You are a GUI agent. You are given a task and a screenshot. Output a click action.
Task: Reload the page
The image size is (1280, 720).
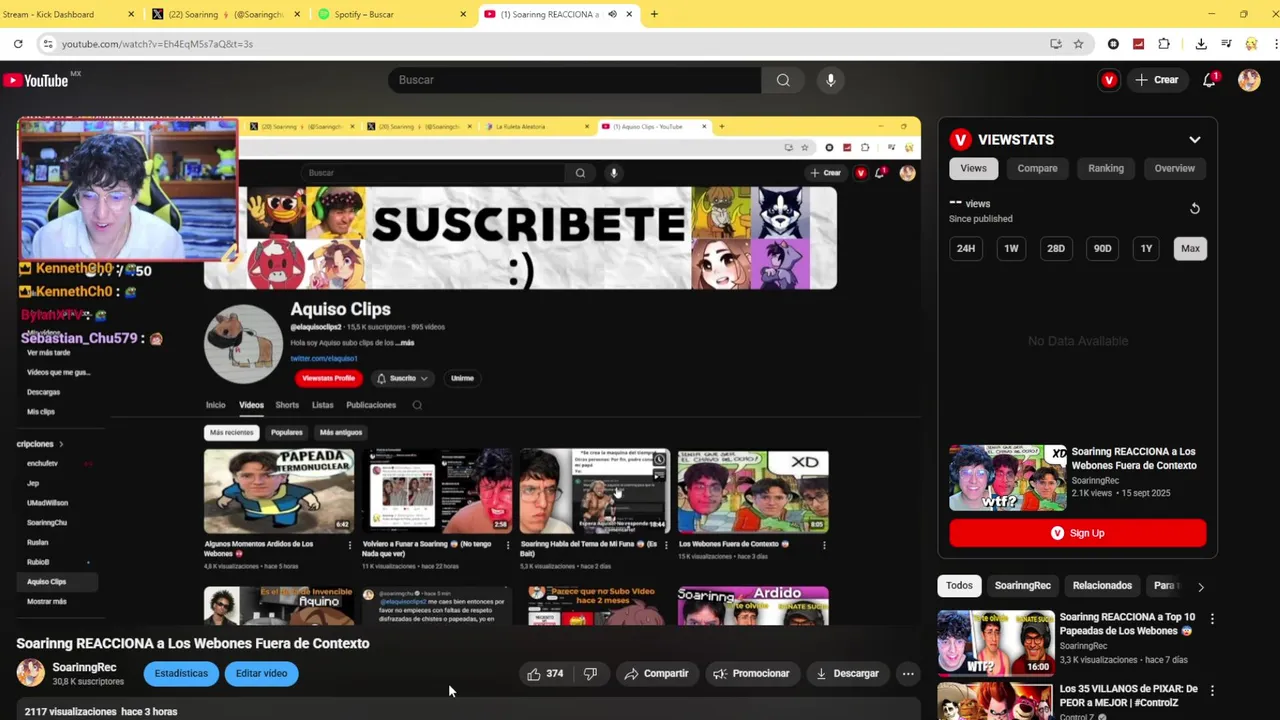18,44
